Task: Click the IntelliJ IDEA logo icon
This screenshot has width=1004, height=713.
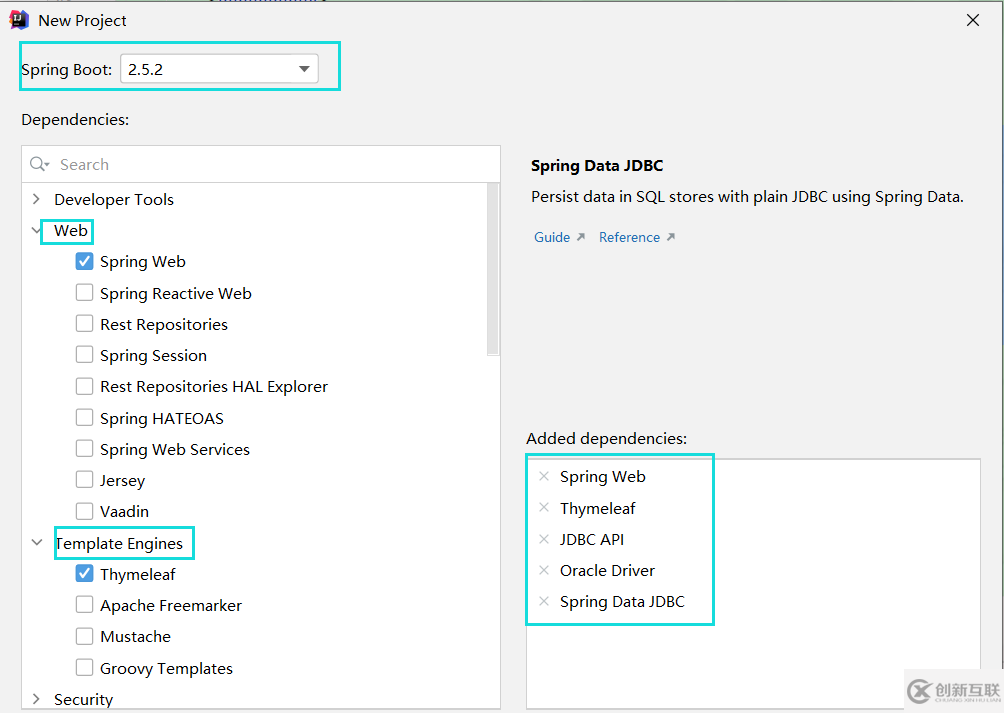Action: 19,20
